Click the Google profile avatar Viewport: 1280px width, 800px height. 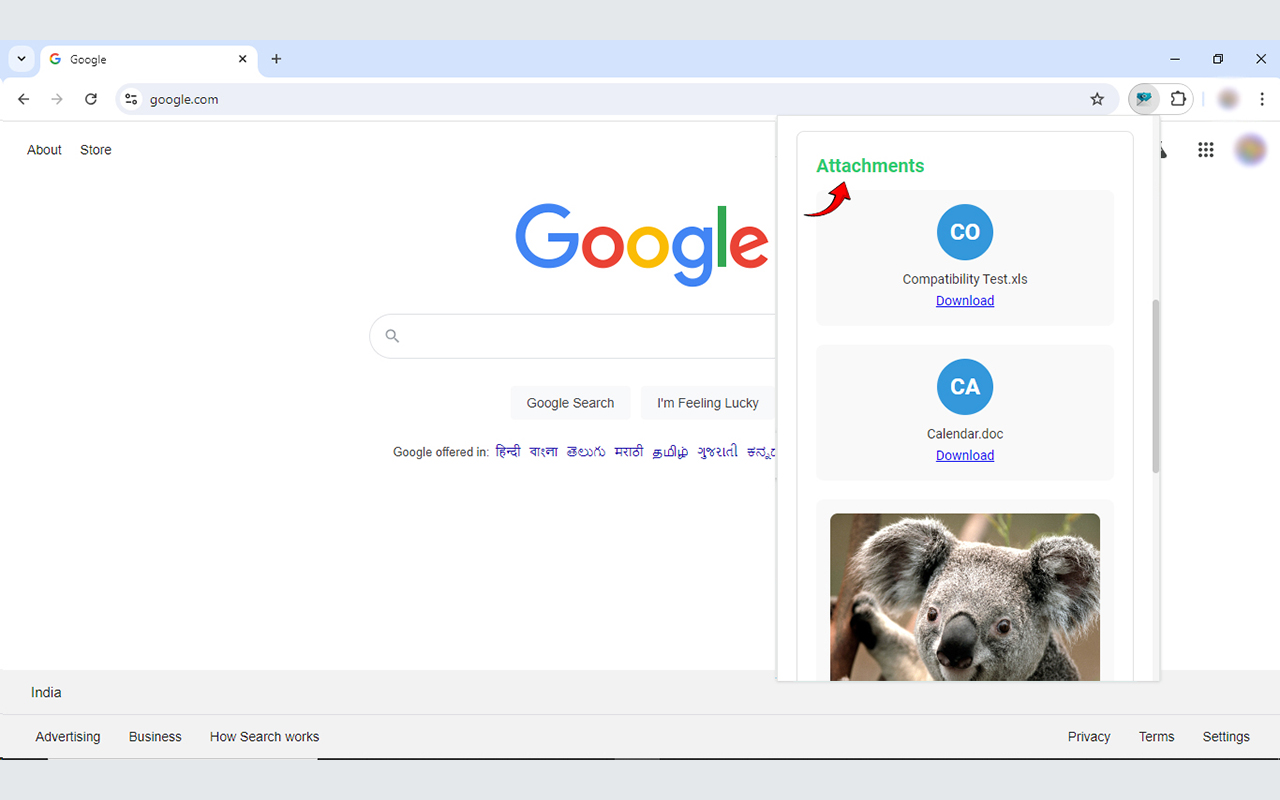coord(1251,149)
